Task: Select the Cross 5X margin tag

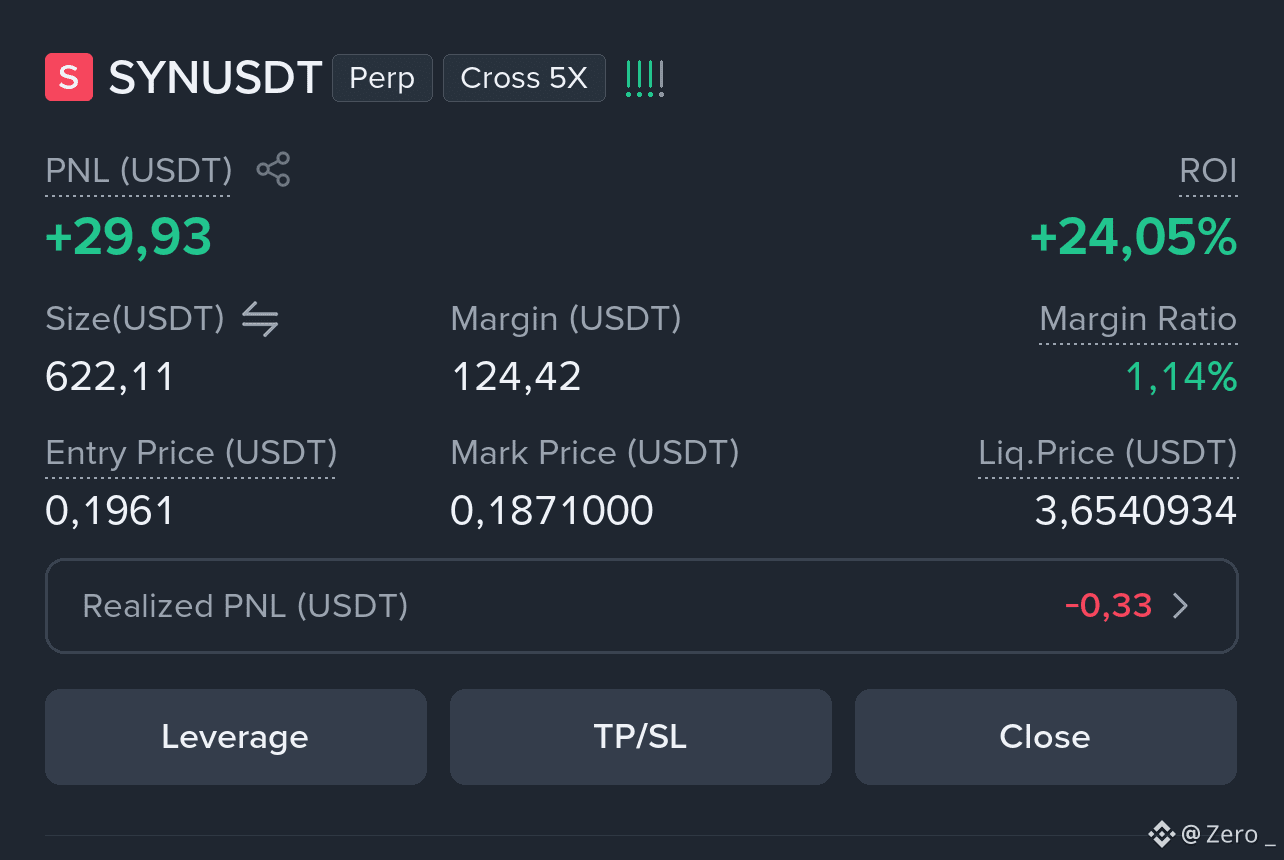Action: pyautogui.click(x=524, y=78)
